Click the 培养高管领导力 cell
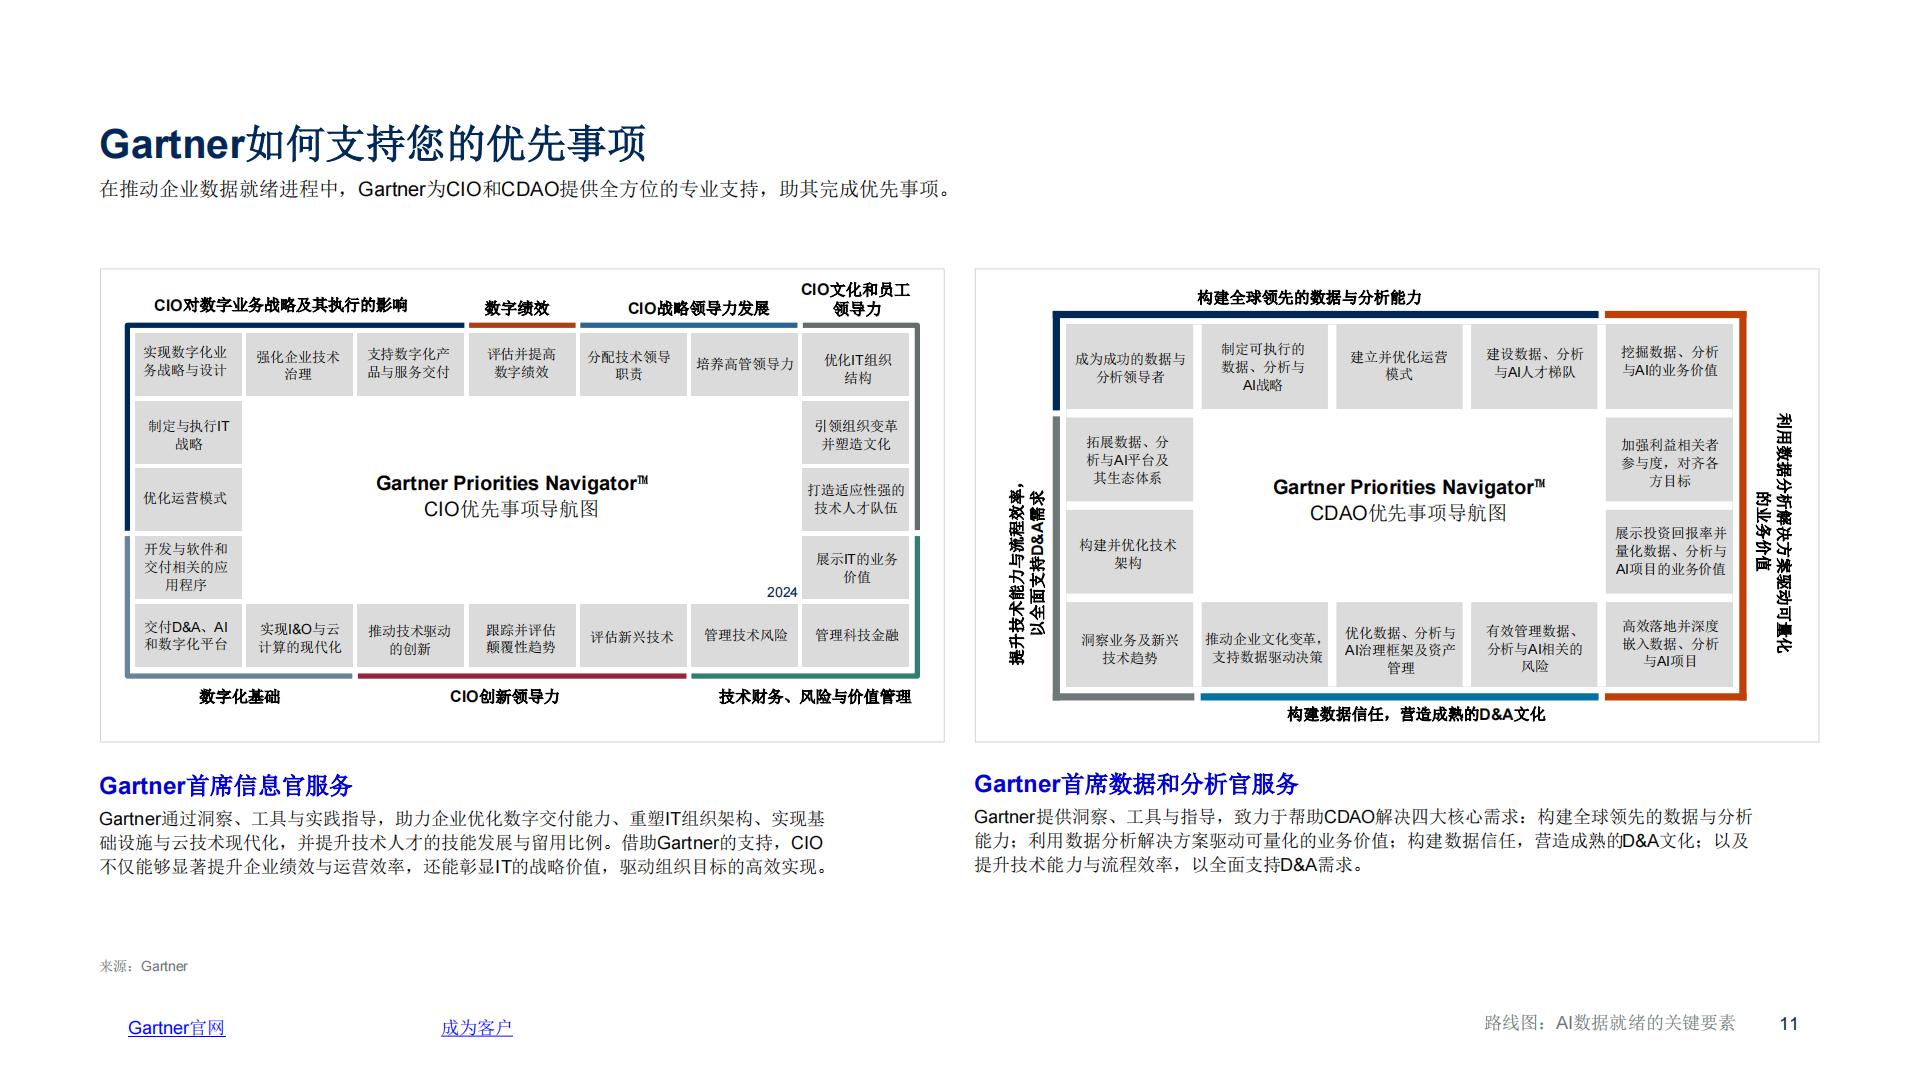Viewport: 1920px width, 1080px height. pyautogui.click(x=745, y=365)
